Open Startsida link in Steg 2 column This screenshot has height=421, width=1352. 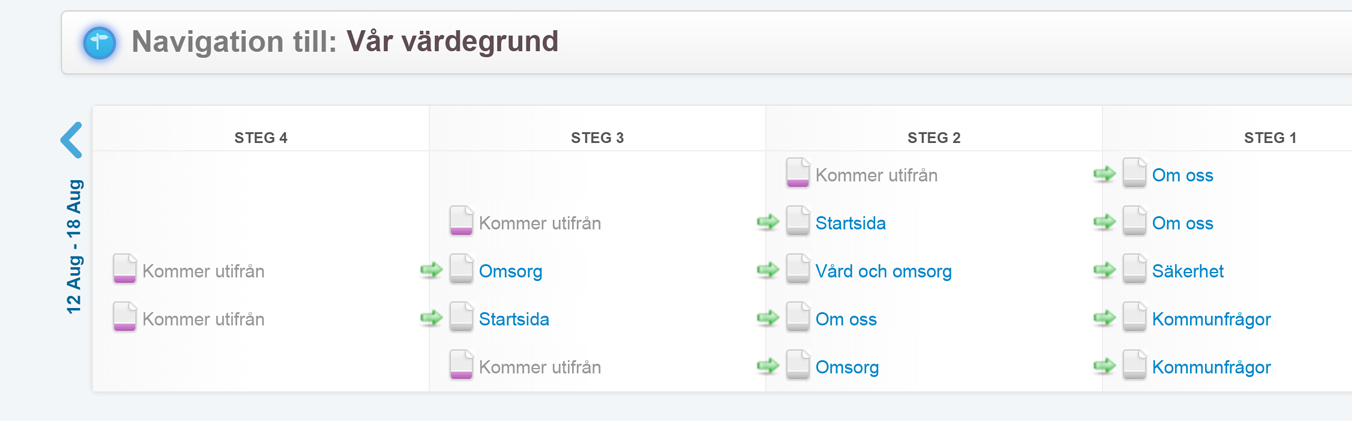[850, 223]
